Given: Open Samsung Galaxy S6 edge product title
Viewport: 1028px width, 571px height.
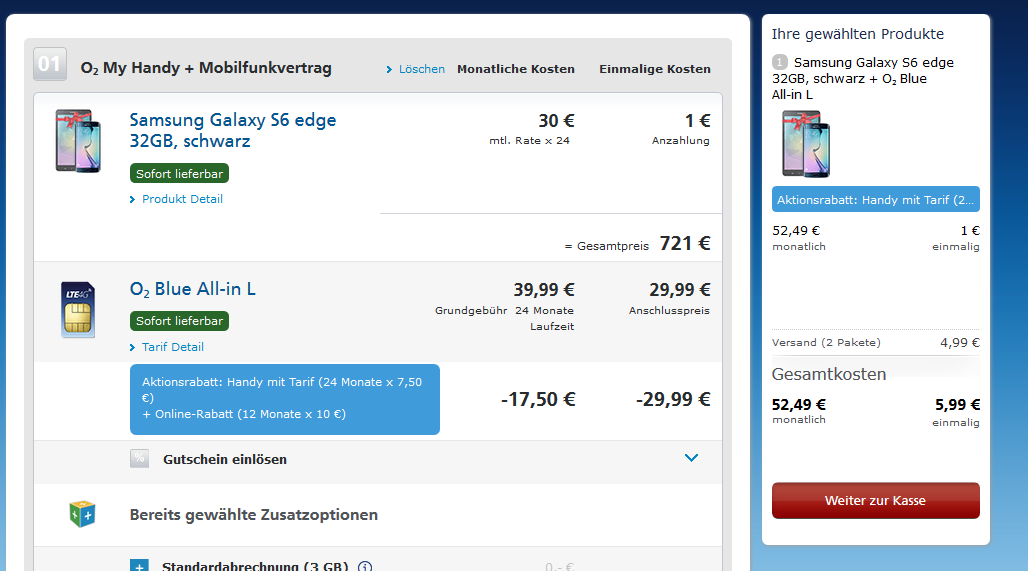Looking at the screenshot, I should click(233, 130).
